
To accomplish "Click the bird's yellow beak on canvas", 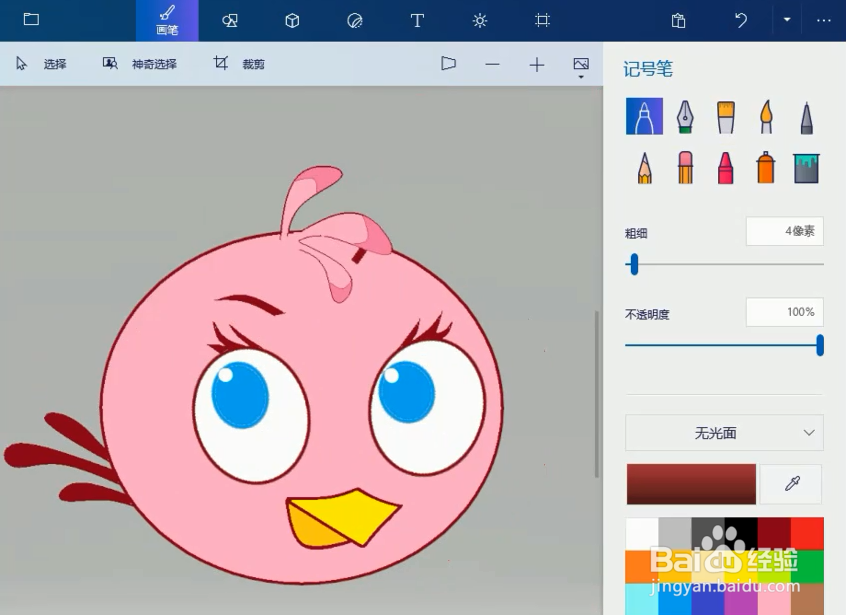I will [343, 519].
